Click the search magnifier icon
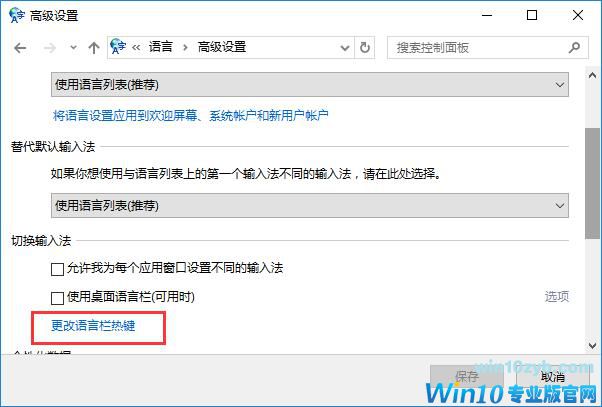This screenshot has height=407, width=602. coord(574,48)
